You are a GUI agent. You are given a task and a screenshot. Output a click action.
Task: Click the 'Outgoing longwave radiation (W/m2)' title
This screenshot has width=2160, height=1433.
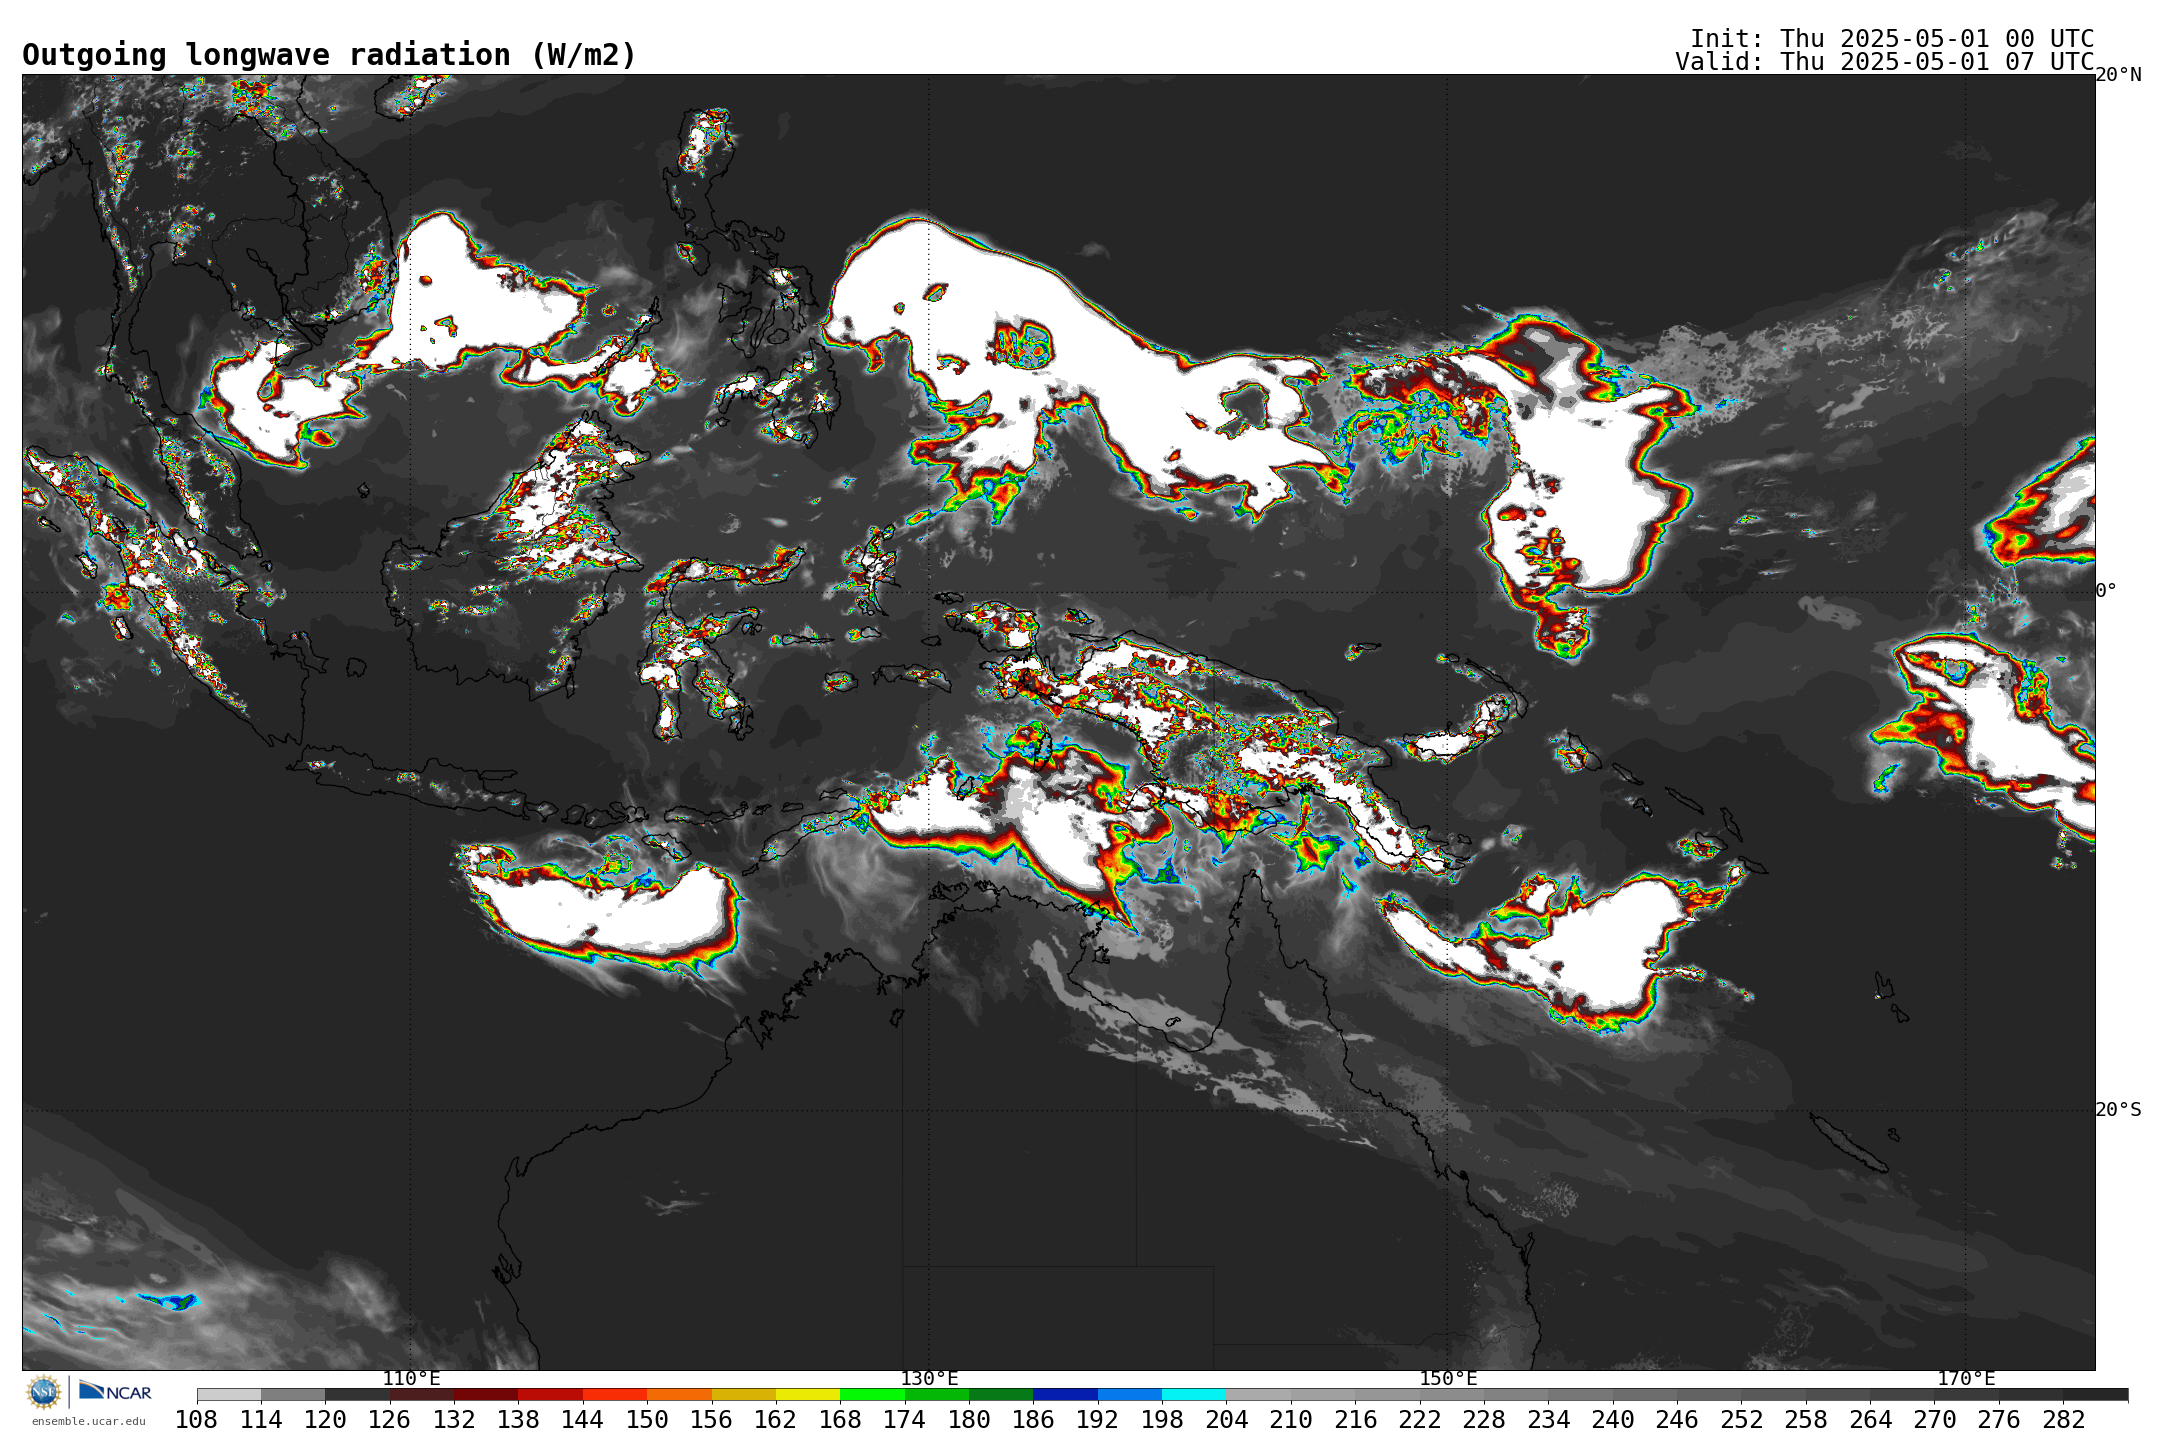pyautogui.click(x=329, y=55)
